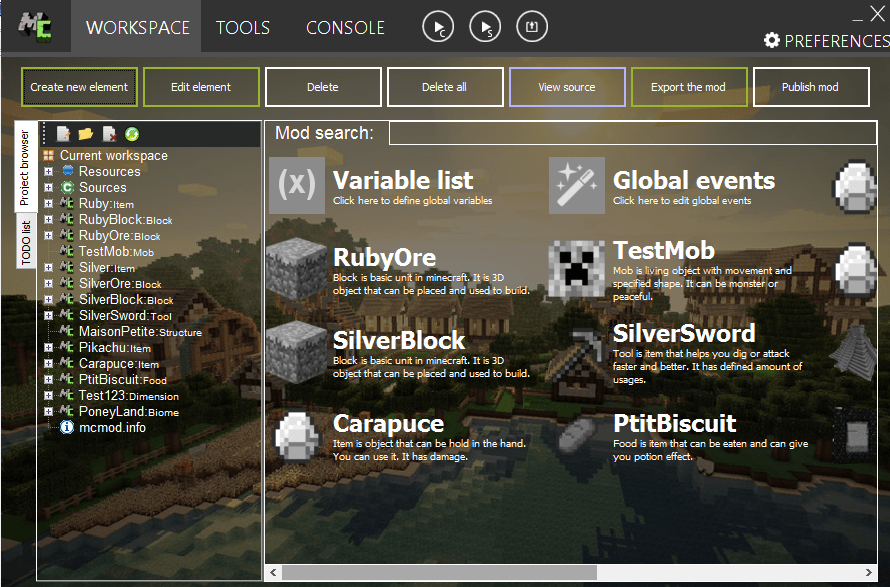The image size is (890, 587).
Task: Click the scrollbar left arrow
Action: click(274, 572)
